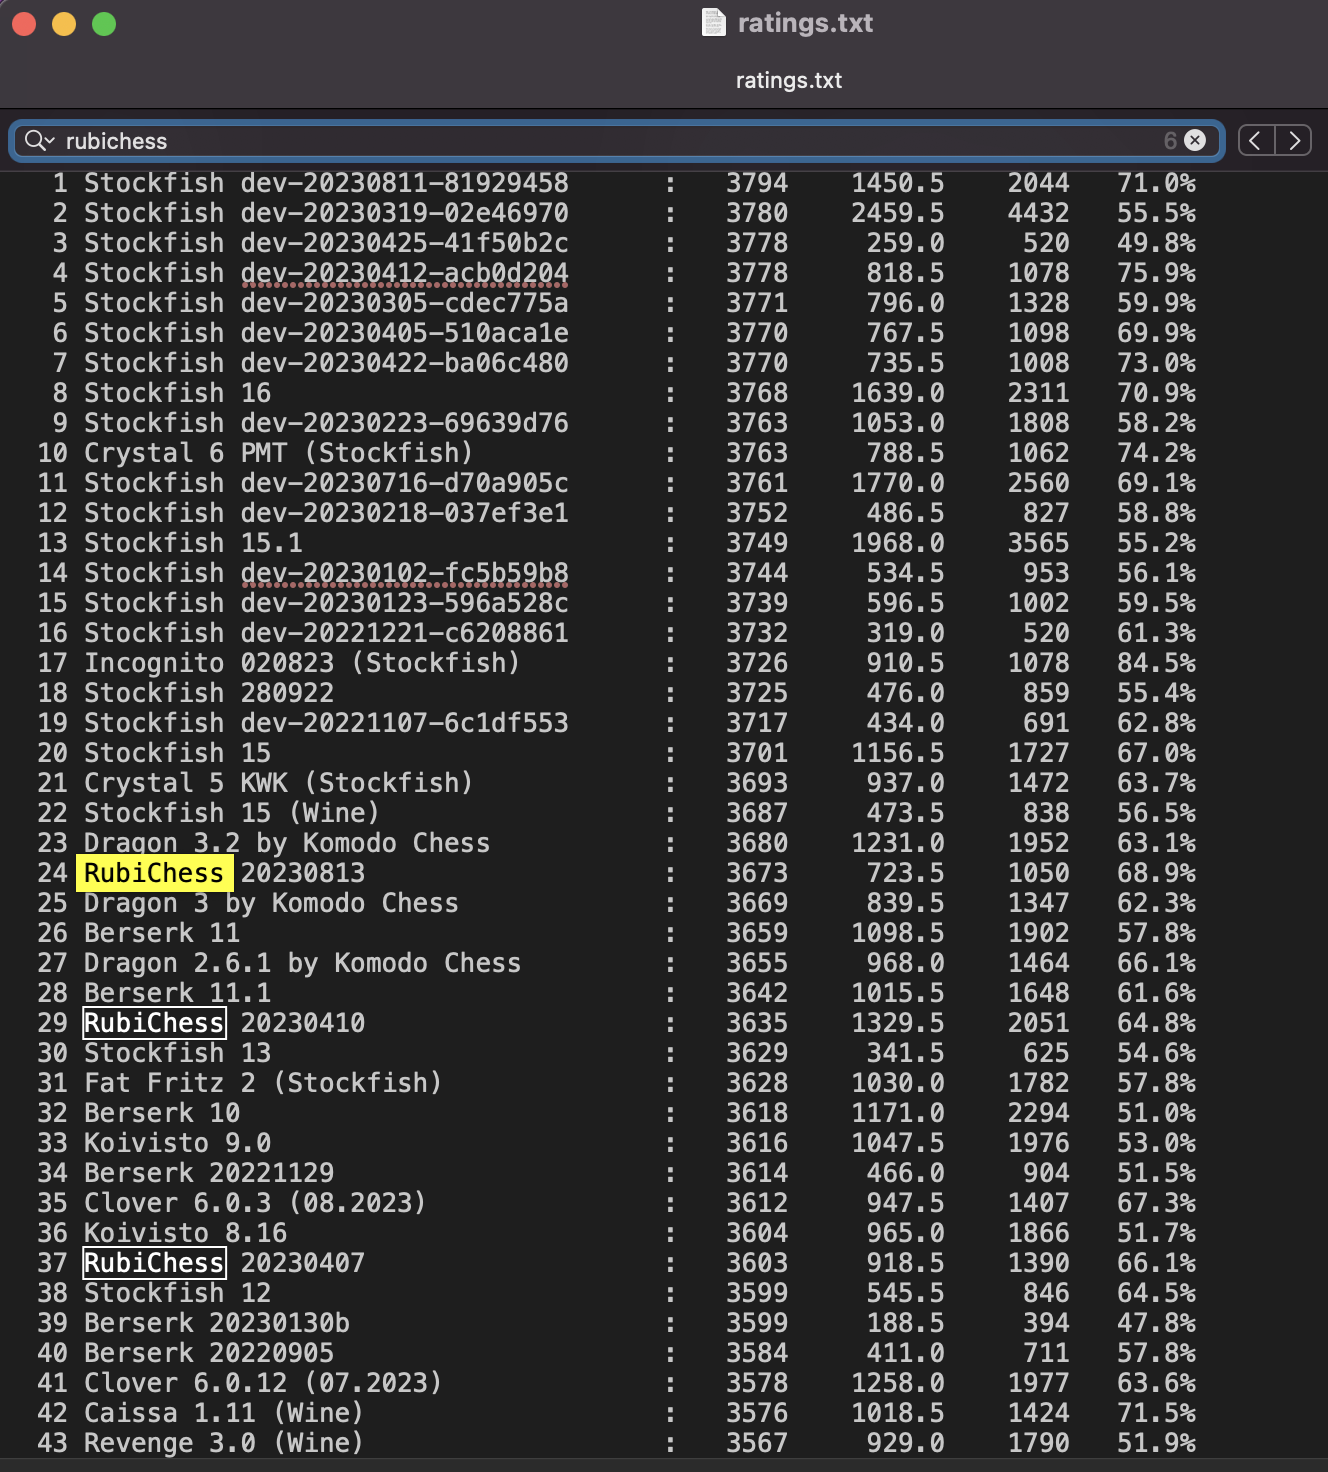The width and height of the screenshot is (1328, 1472).
Task: Click games count 4432 on line 2
Action: (1039, 213)
